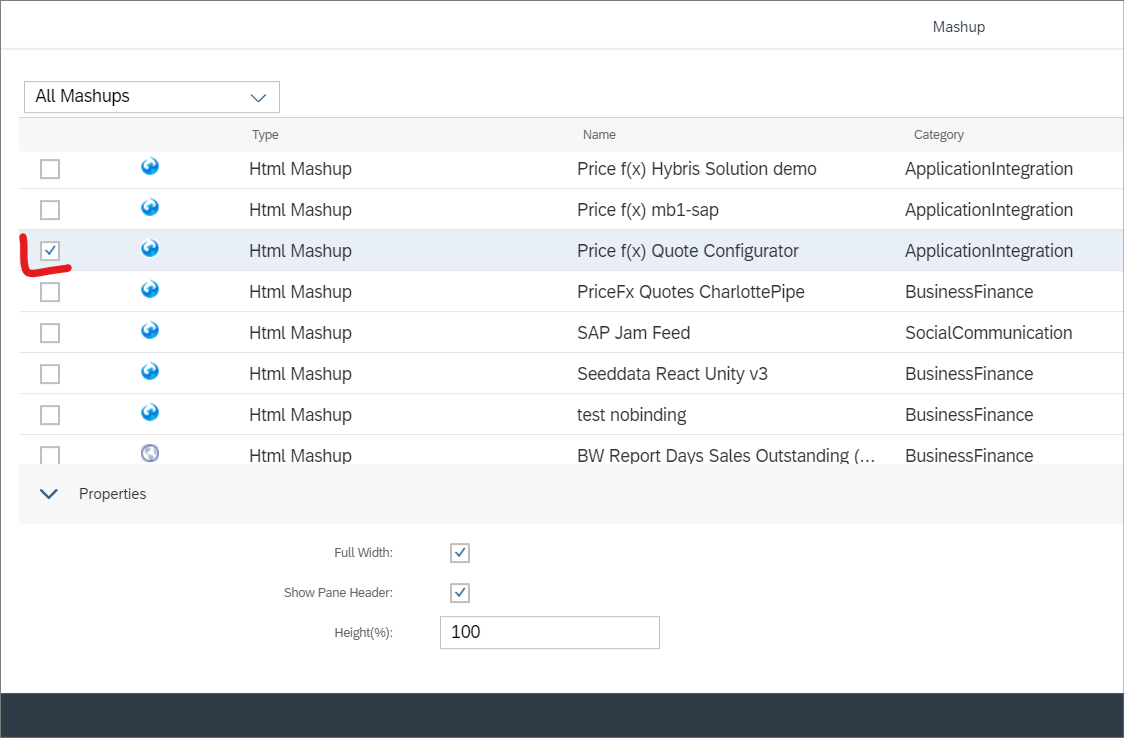This screenshot has width=1124, height=738.
Task: Click the Name column header
Action: pos(599,135)
